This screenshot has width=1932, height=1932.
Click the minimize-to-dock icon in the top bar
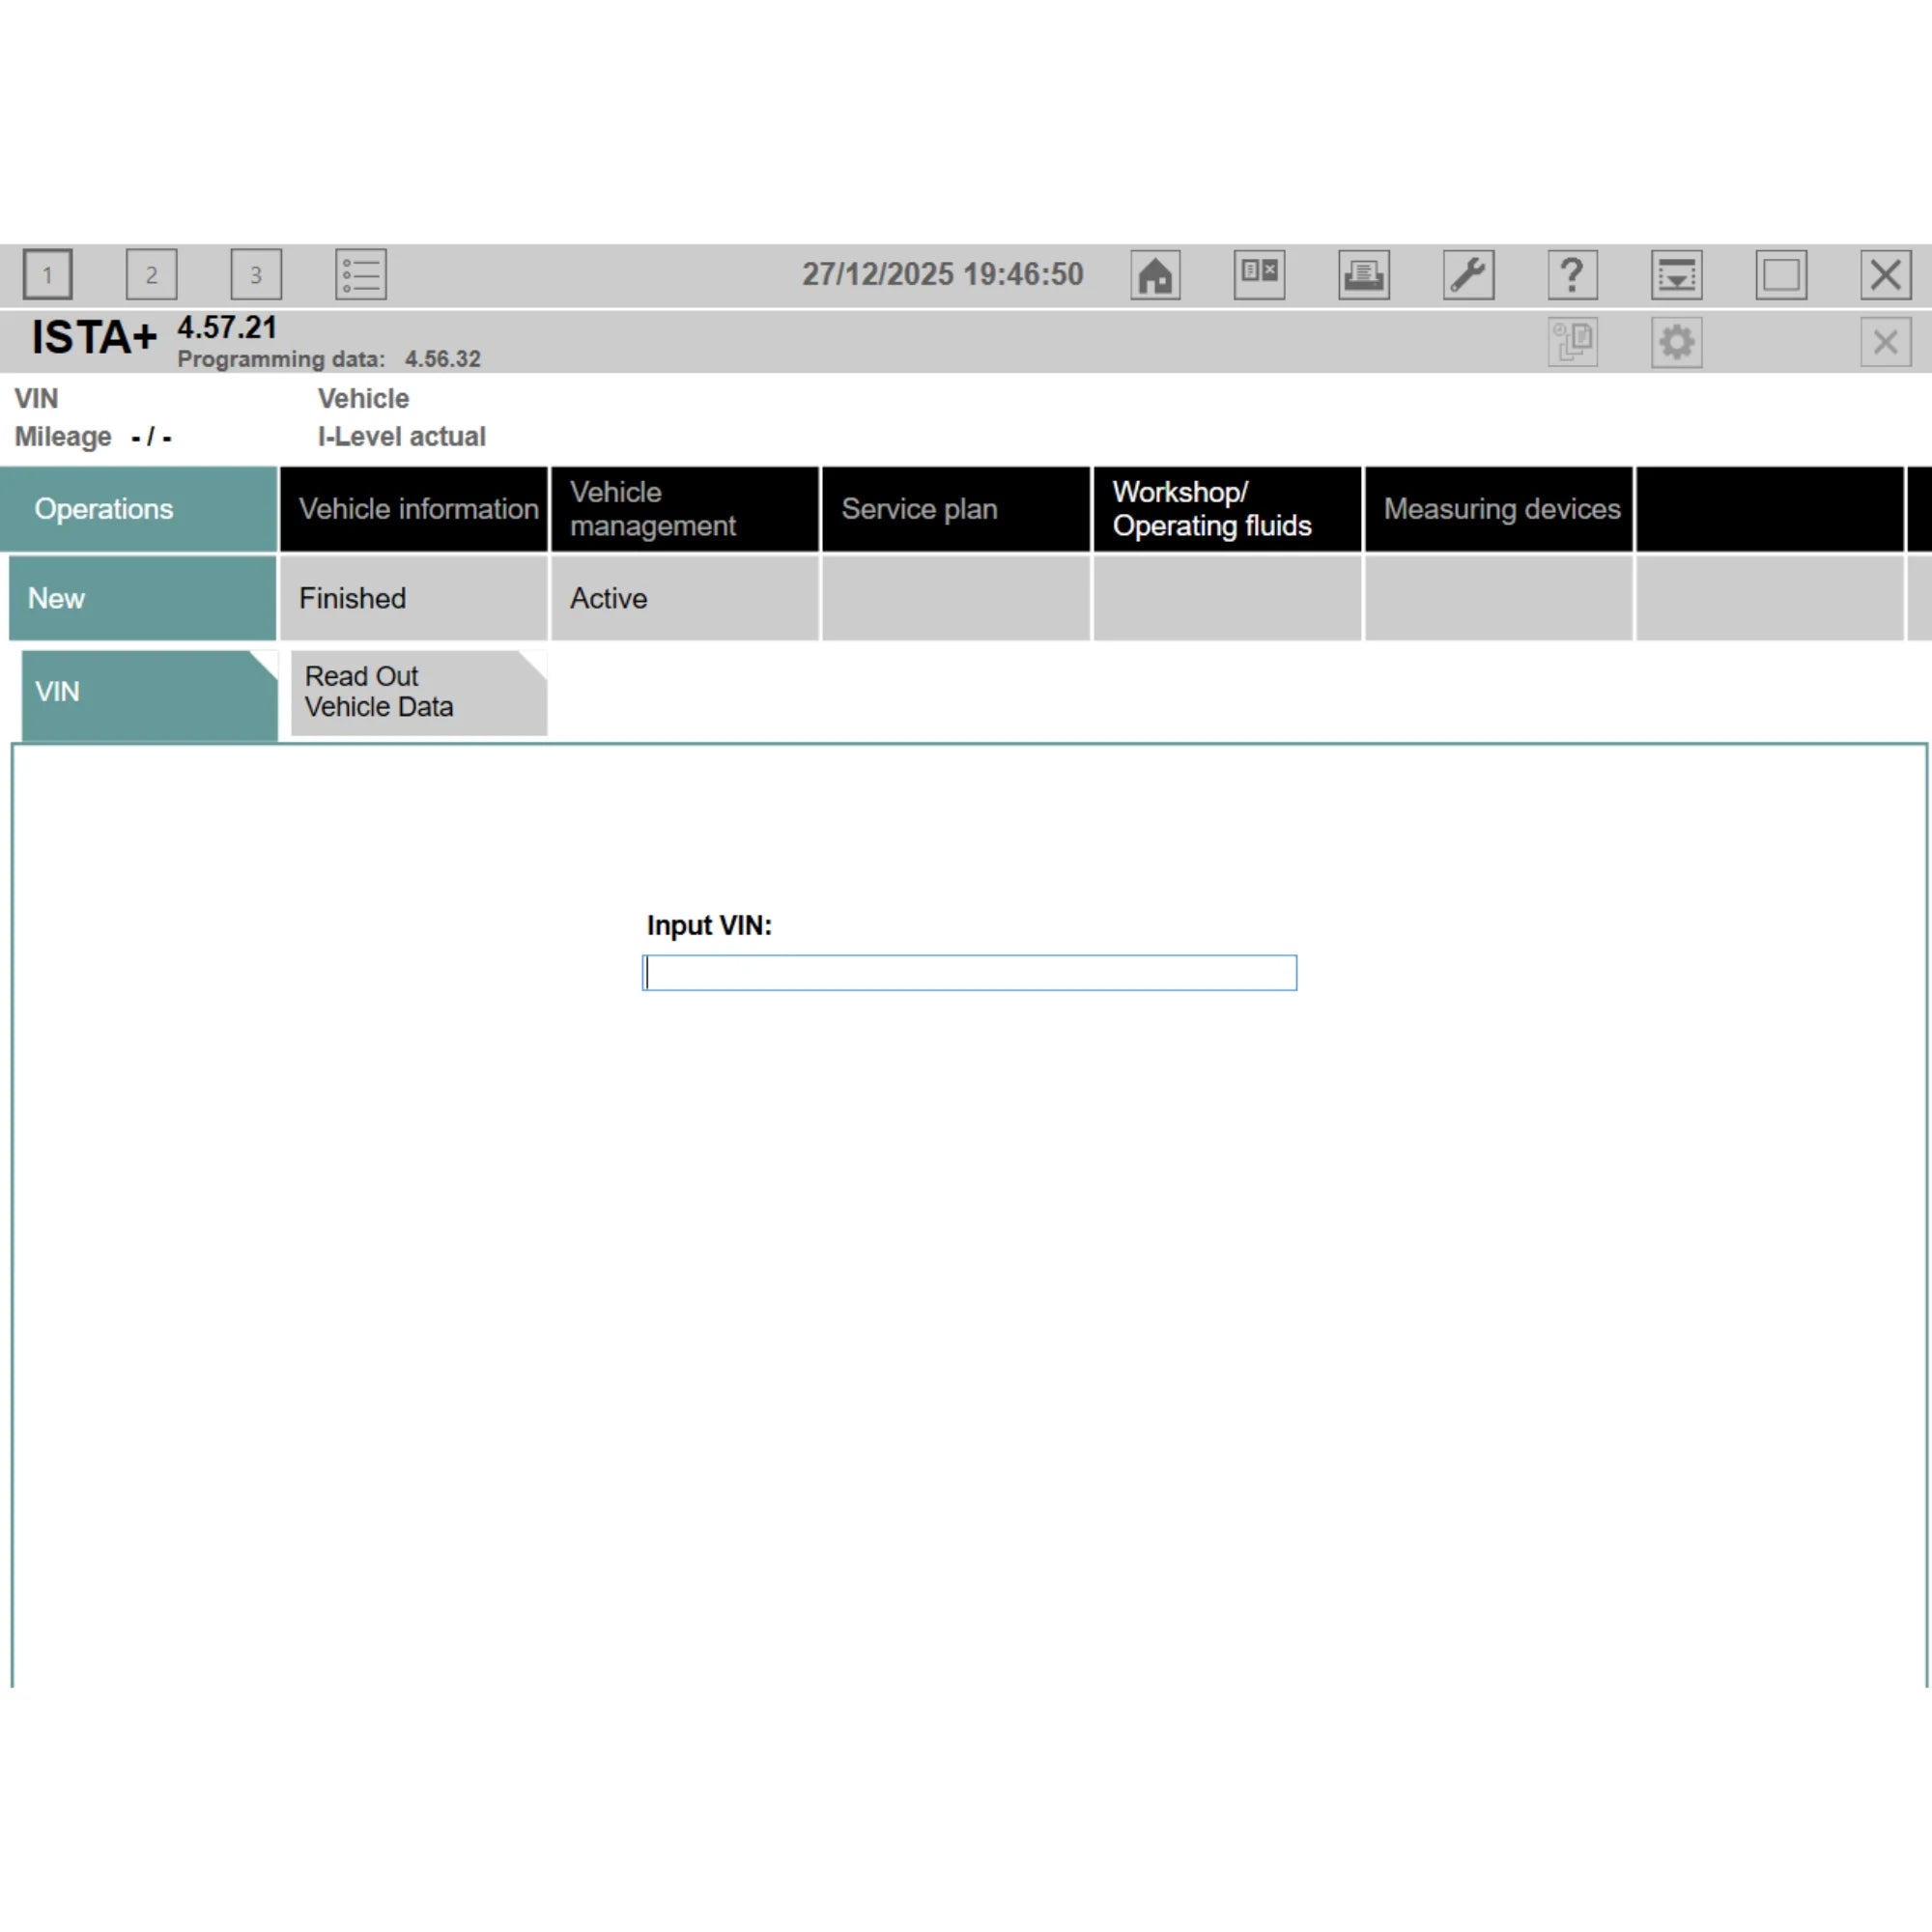1676,275
